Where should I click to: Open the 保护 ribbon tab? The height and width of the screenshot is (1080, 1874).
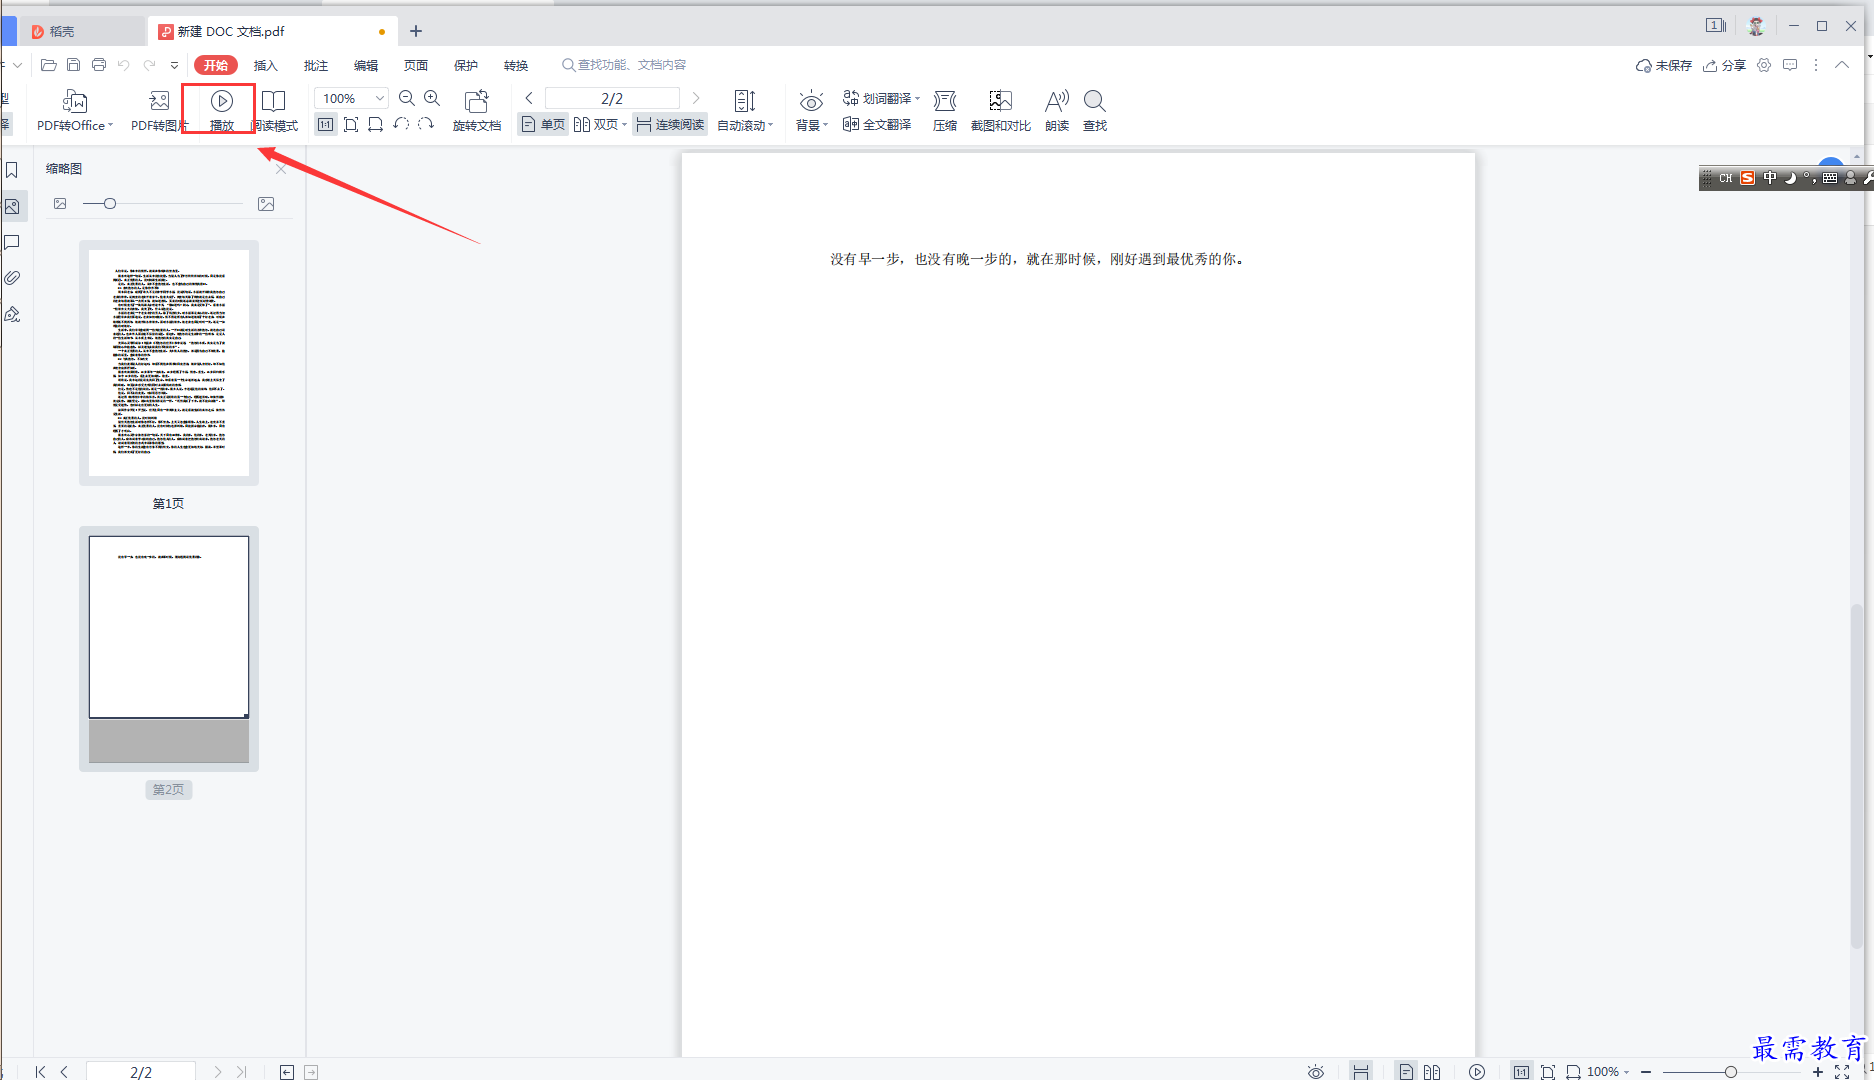tap(466, 65)
